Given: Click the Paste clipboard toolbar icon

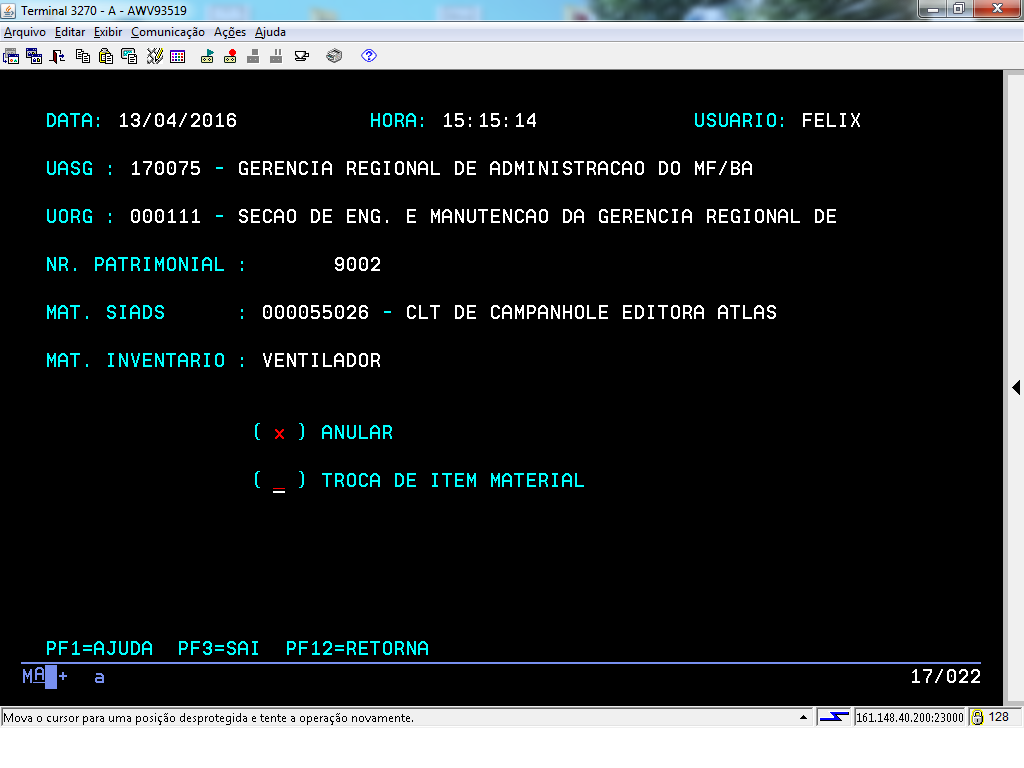Looking at the screenshot, I should (x=106, y=56).
